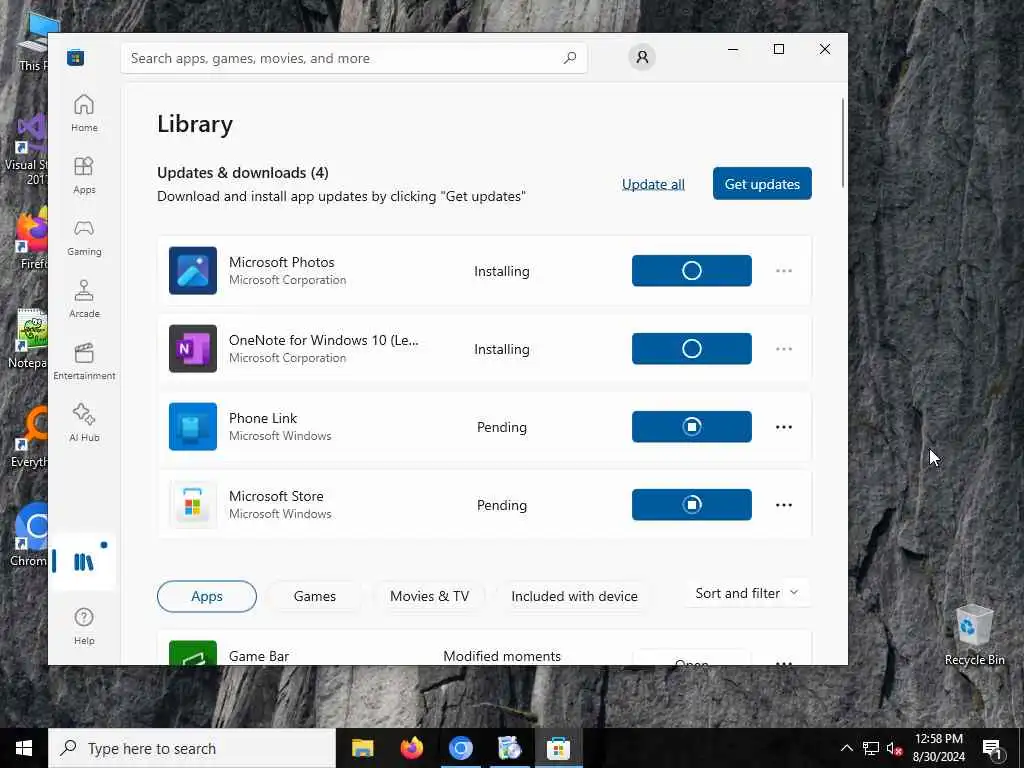Screen dimensions: 1024x768
Task: Click the Game Bar app icon
Action: coord(193,653)
